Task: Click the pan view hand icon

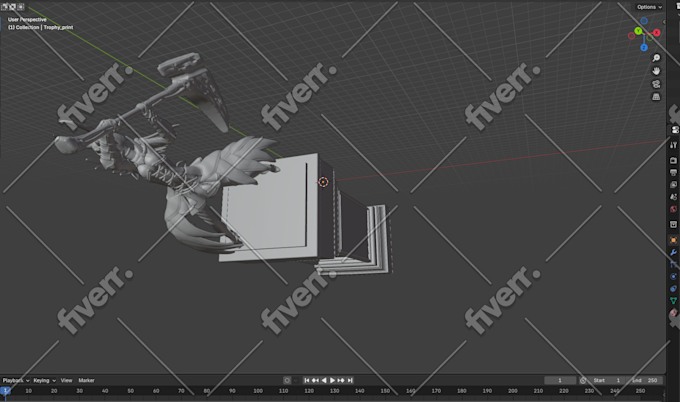Action: coord(656,71)
